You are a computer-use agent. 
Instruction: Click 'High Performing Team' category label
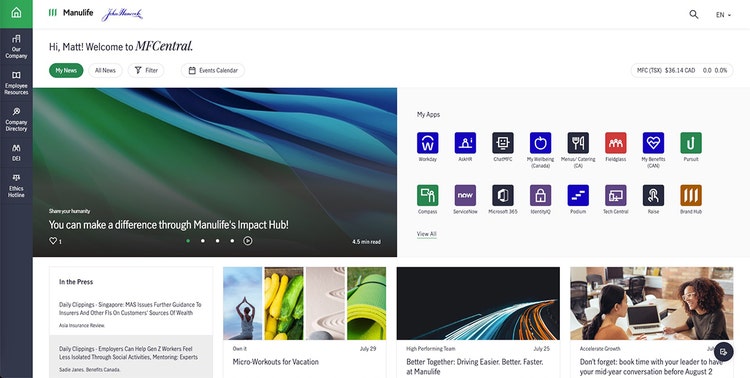tap(430, 349)
